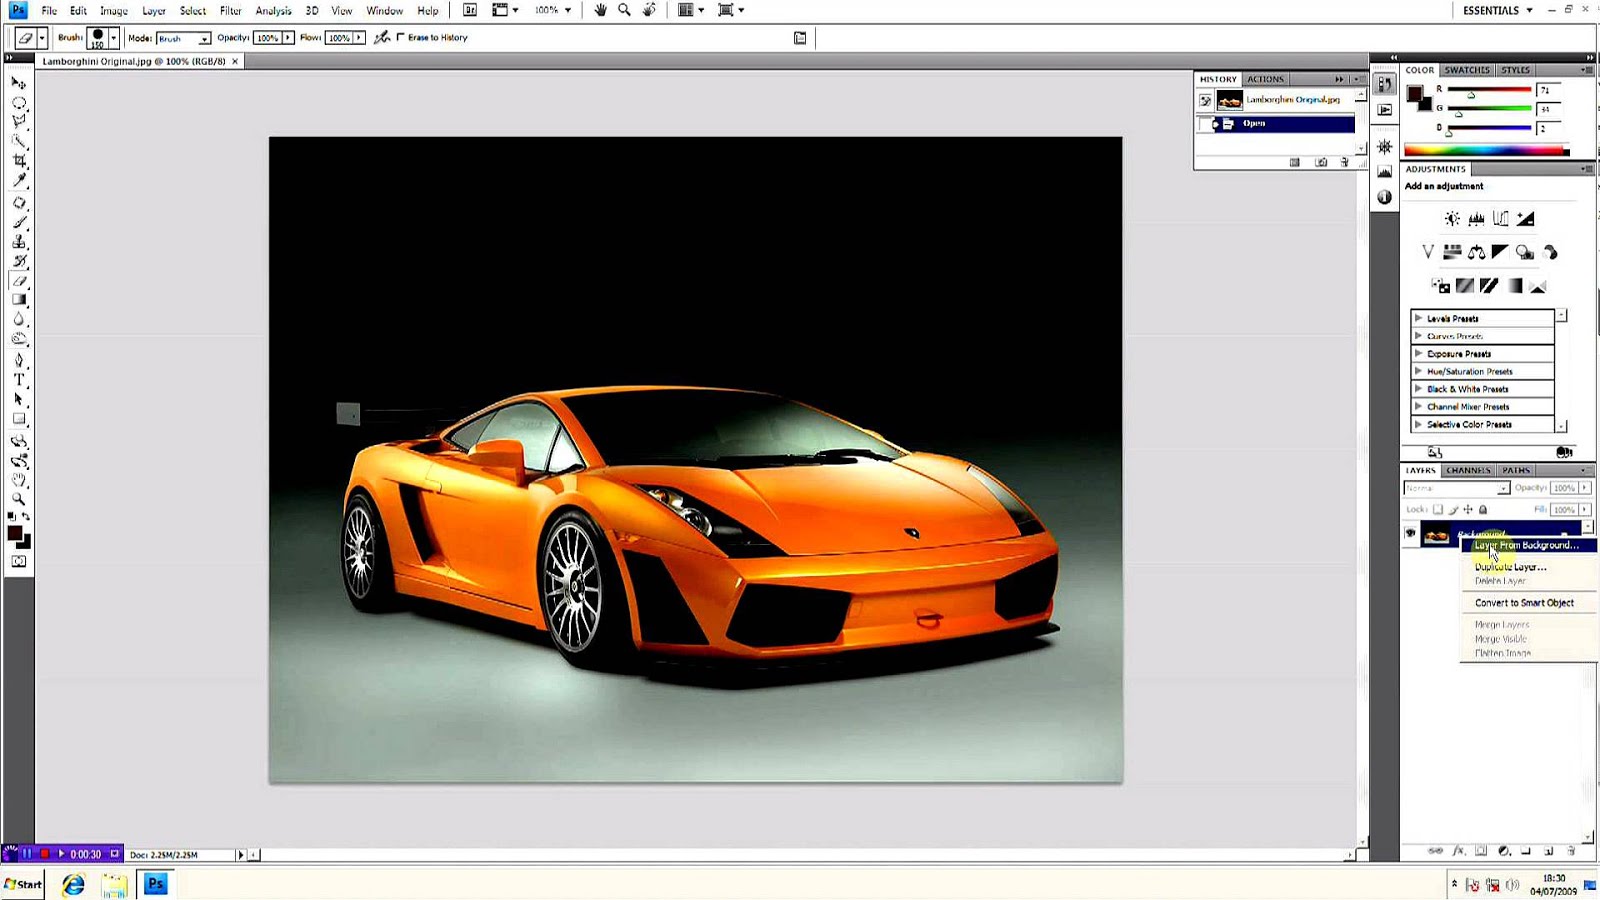Click the Lamborghini Original.jpg history snapshot thumbnail
The height and width of the screenshot is (900, 1600).
click(1229, 100)
